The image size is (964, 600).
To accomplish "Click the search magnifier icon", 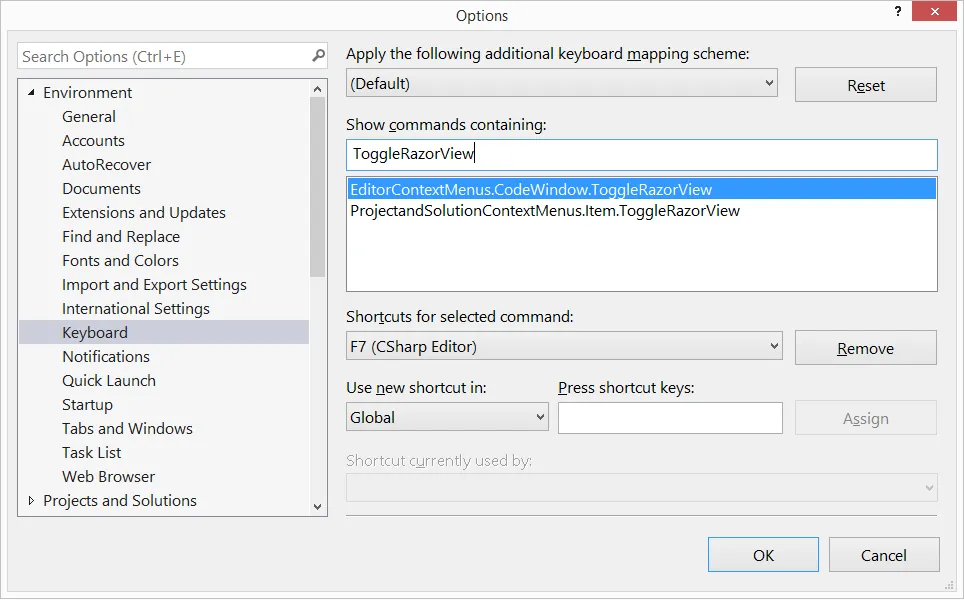I will coord(318,56).
